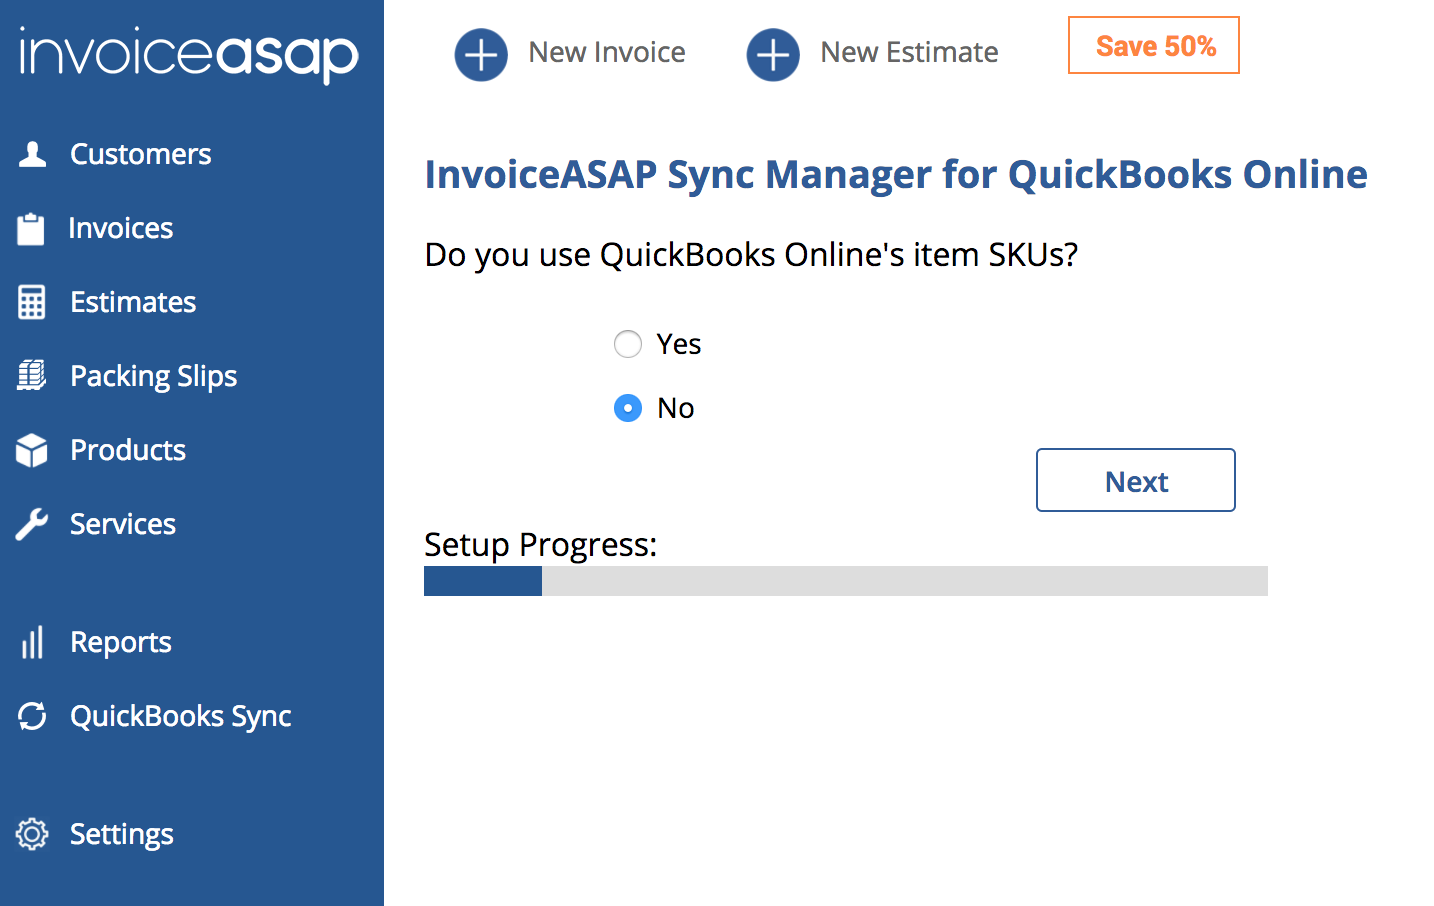Click the Products box icon
This screenshot has height=906, width=1434.
coord(32,450)
